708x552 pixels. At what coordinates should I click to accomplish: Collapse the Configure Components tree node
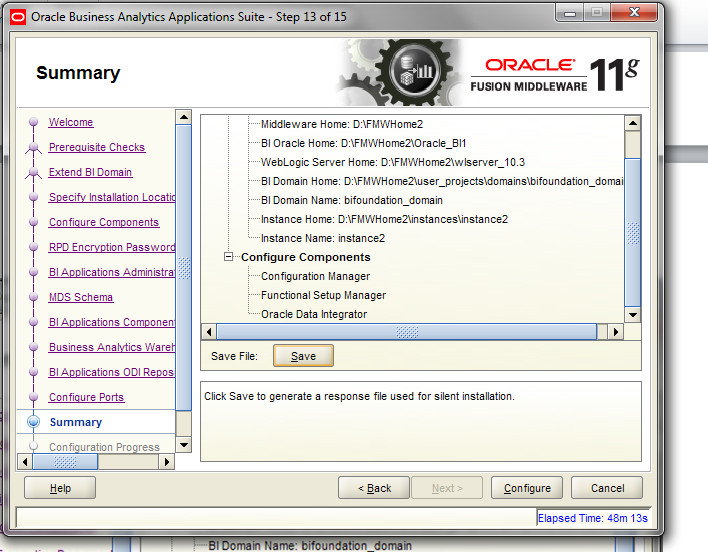[x=228, y=257]
